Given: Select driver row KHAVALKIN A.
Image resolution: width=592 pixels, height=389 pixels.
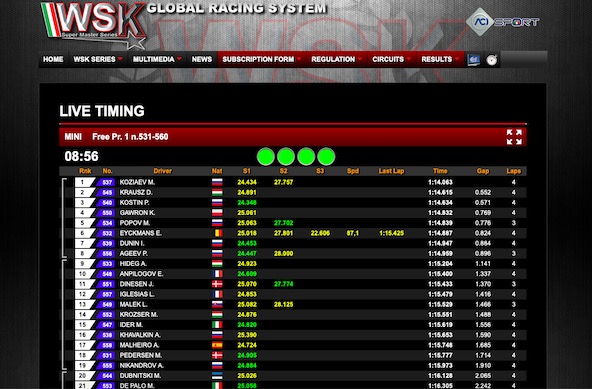Looking at the screenshot, I should click(293, 335).
